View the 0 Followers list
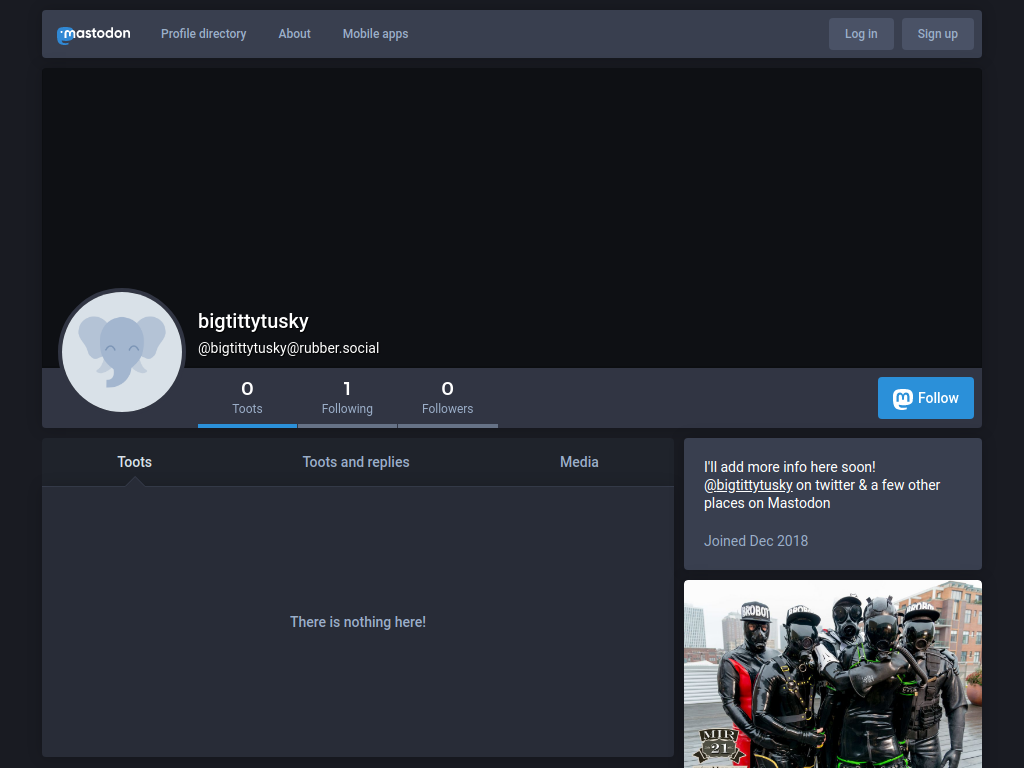Viewport: 1024px width, 768px height. 447,398
